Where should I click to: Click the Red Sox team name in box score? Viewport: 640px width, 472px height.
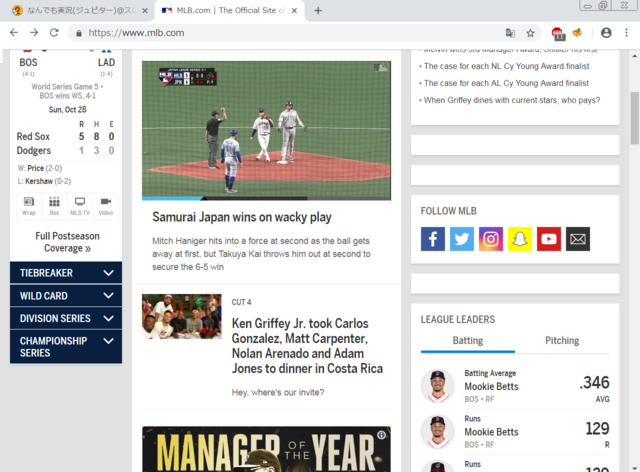point(33,136)
